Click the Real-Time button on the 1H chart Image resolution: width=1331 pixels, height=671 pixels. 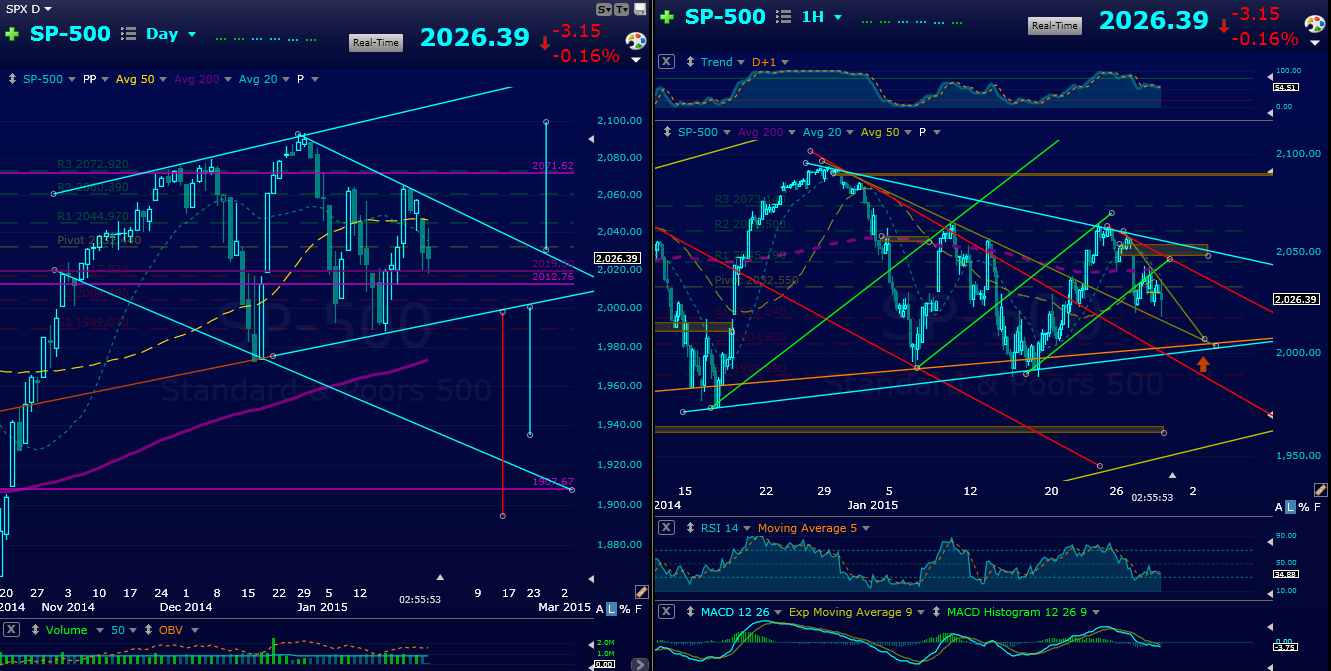[1054, 25]
